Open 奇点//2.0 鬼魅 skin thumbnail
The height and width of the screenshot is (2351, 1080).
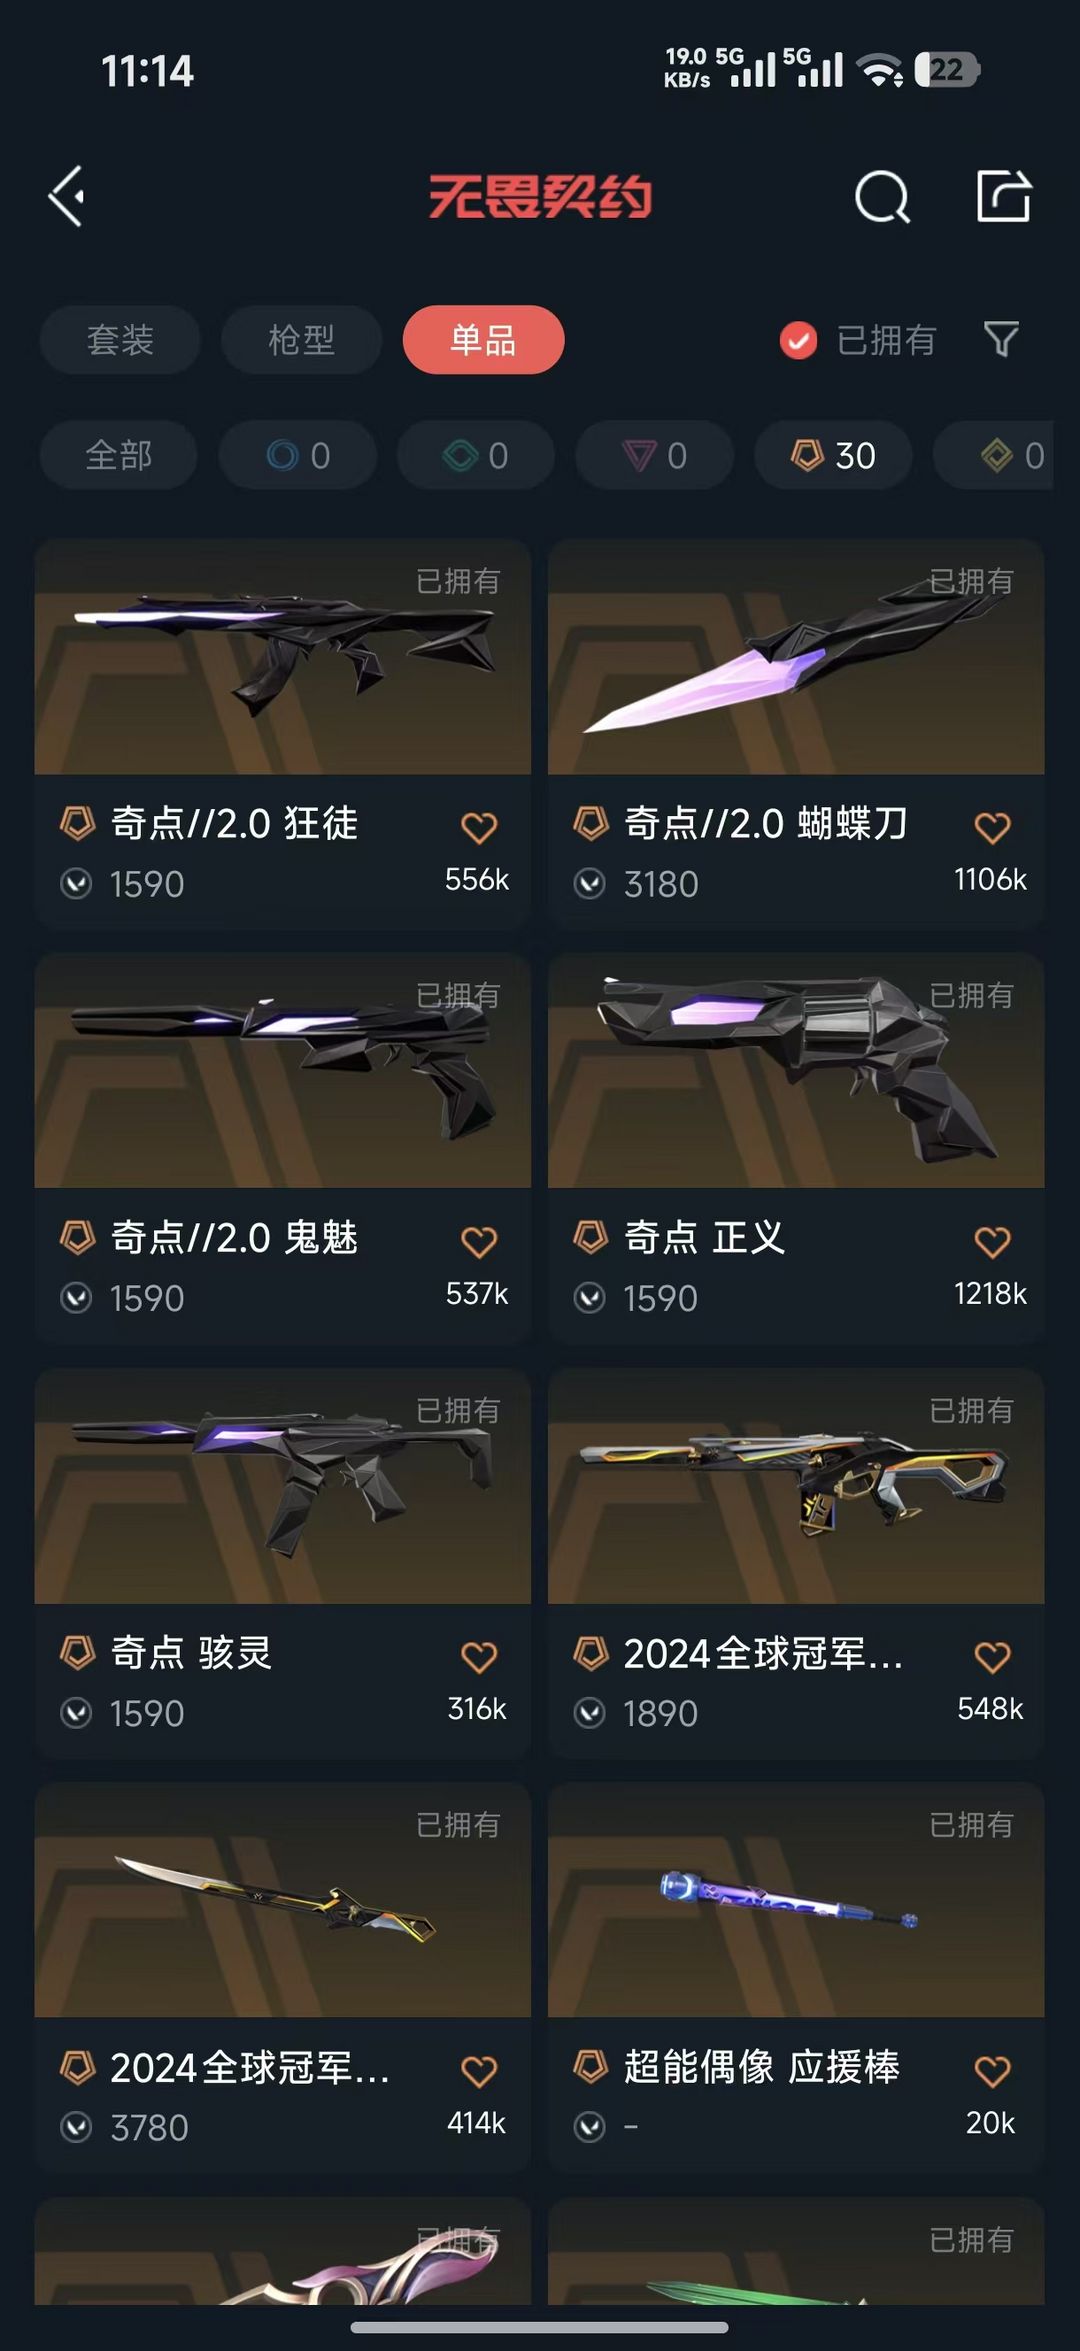[282, 1071]
